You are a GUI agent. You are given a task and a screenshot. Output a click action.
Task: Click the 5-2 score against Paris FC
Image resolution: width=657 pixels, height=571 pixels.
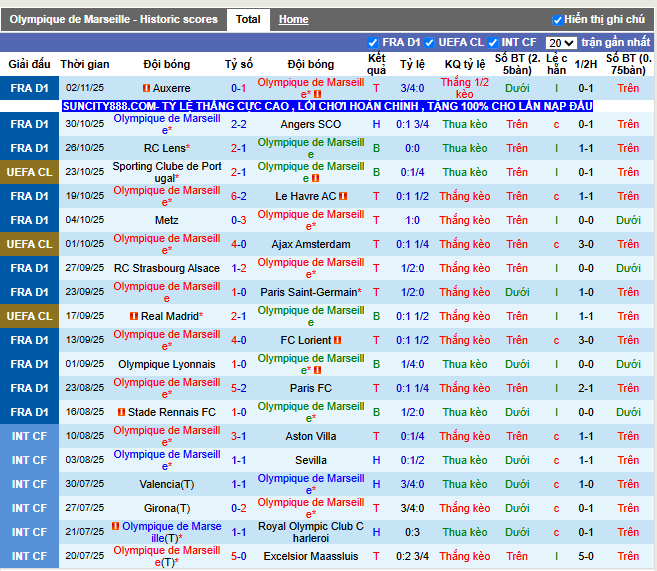(x=238, y=388)
